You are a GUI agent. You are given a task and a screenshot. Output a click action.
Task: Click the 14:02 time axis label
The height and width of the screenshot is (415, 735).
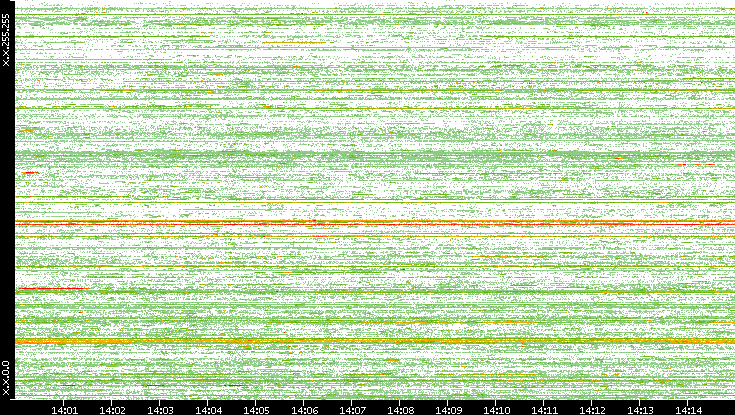tap(112, 410)
